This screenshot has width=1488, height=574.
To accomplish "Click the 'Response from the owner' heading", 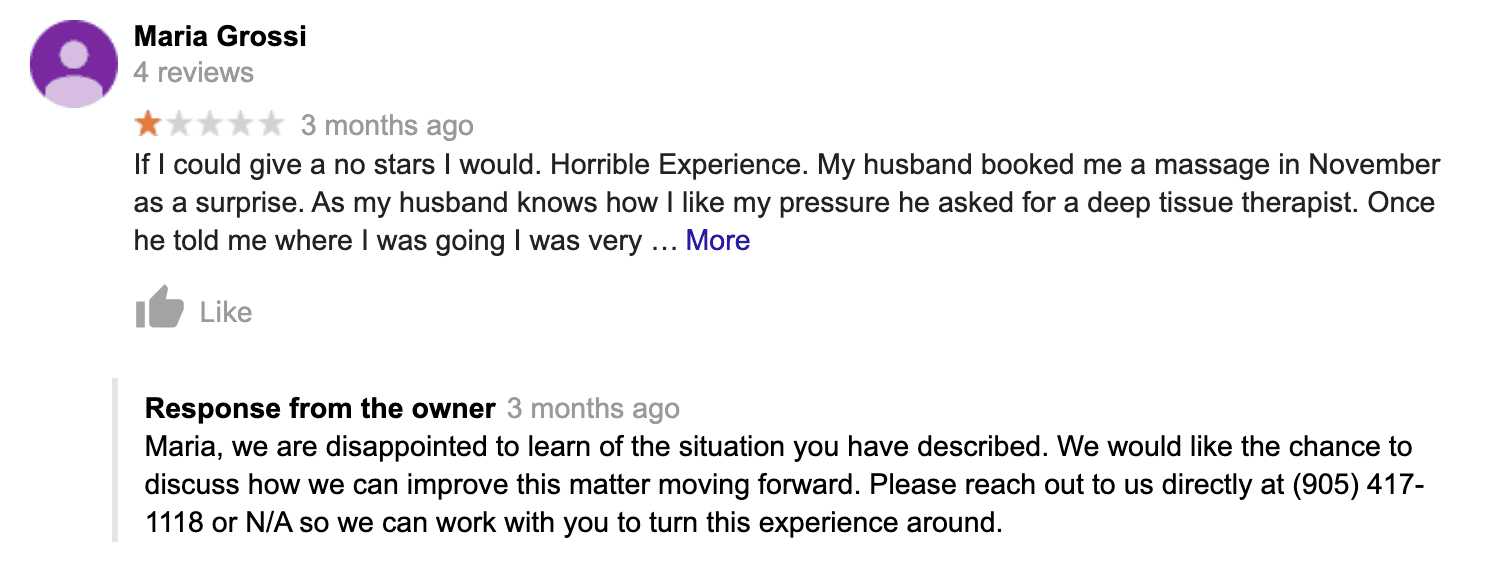I will pyautogui.click(x=320, y=409).
